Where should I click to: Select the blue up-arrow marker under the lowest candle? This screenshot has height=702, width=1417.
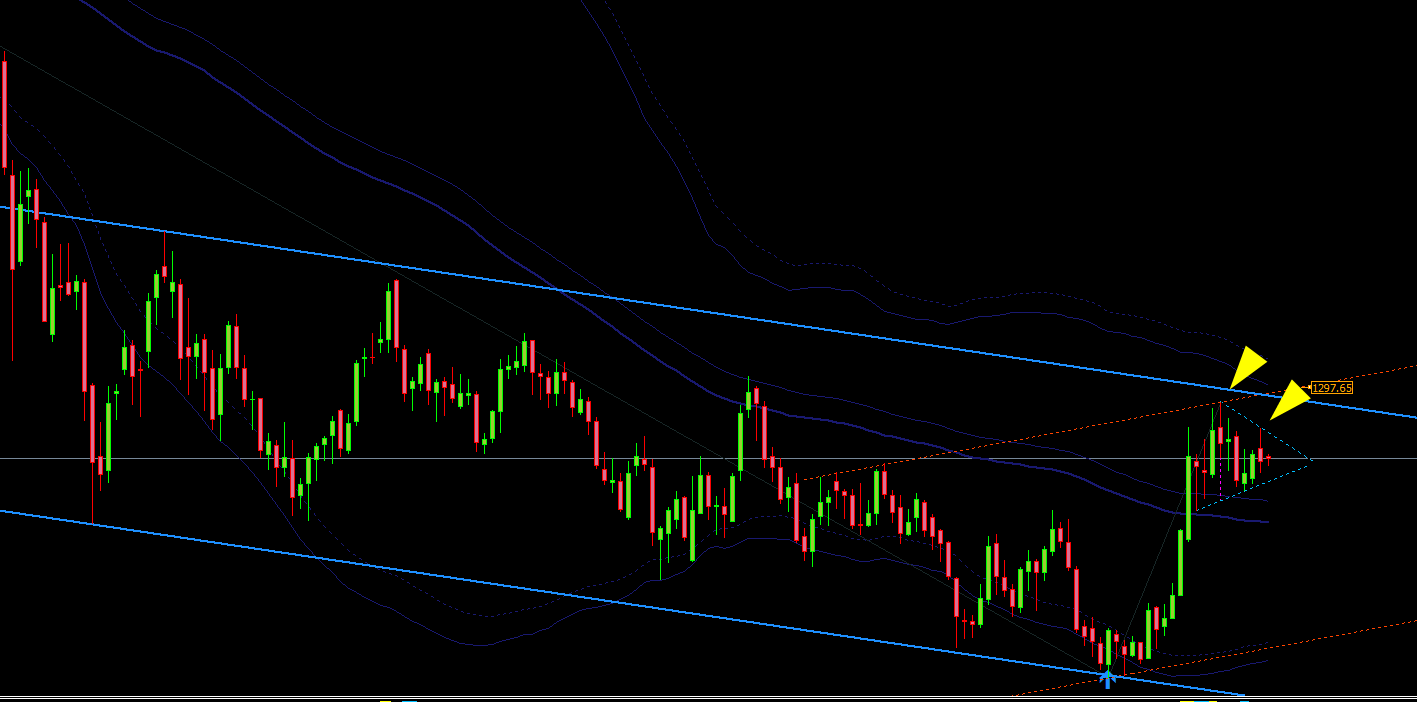click(1107, 679)
